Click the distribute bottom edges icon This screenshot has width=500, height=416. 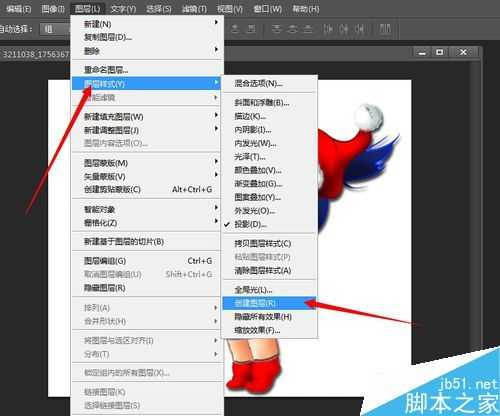tap(308, 29)
